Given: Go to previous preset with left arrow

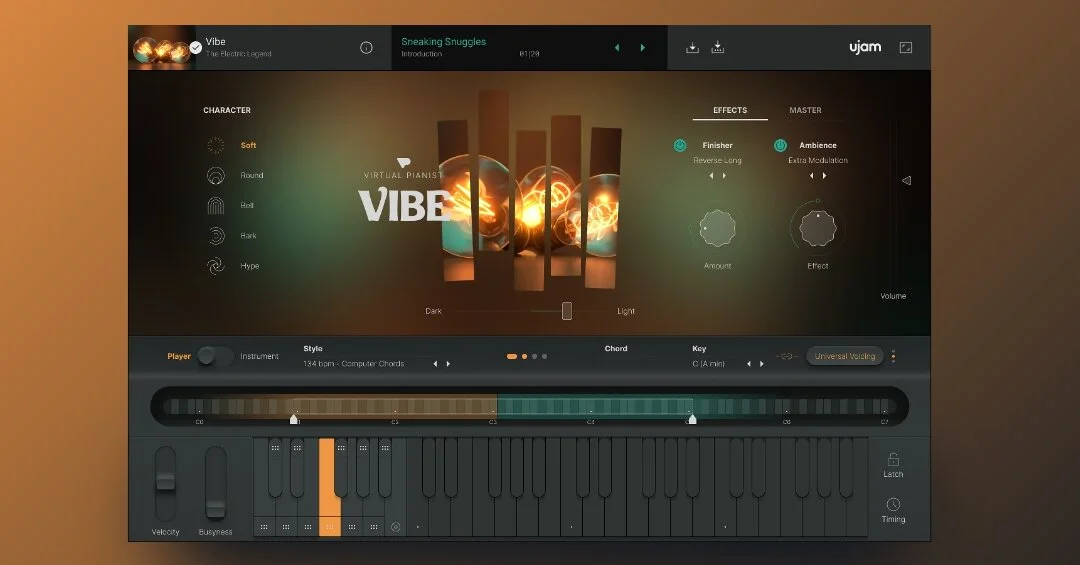Looking at the screenshot, I should point(617,48).
